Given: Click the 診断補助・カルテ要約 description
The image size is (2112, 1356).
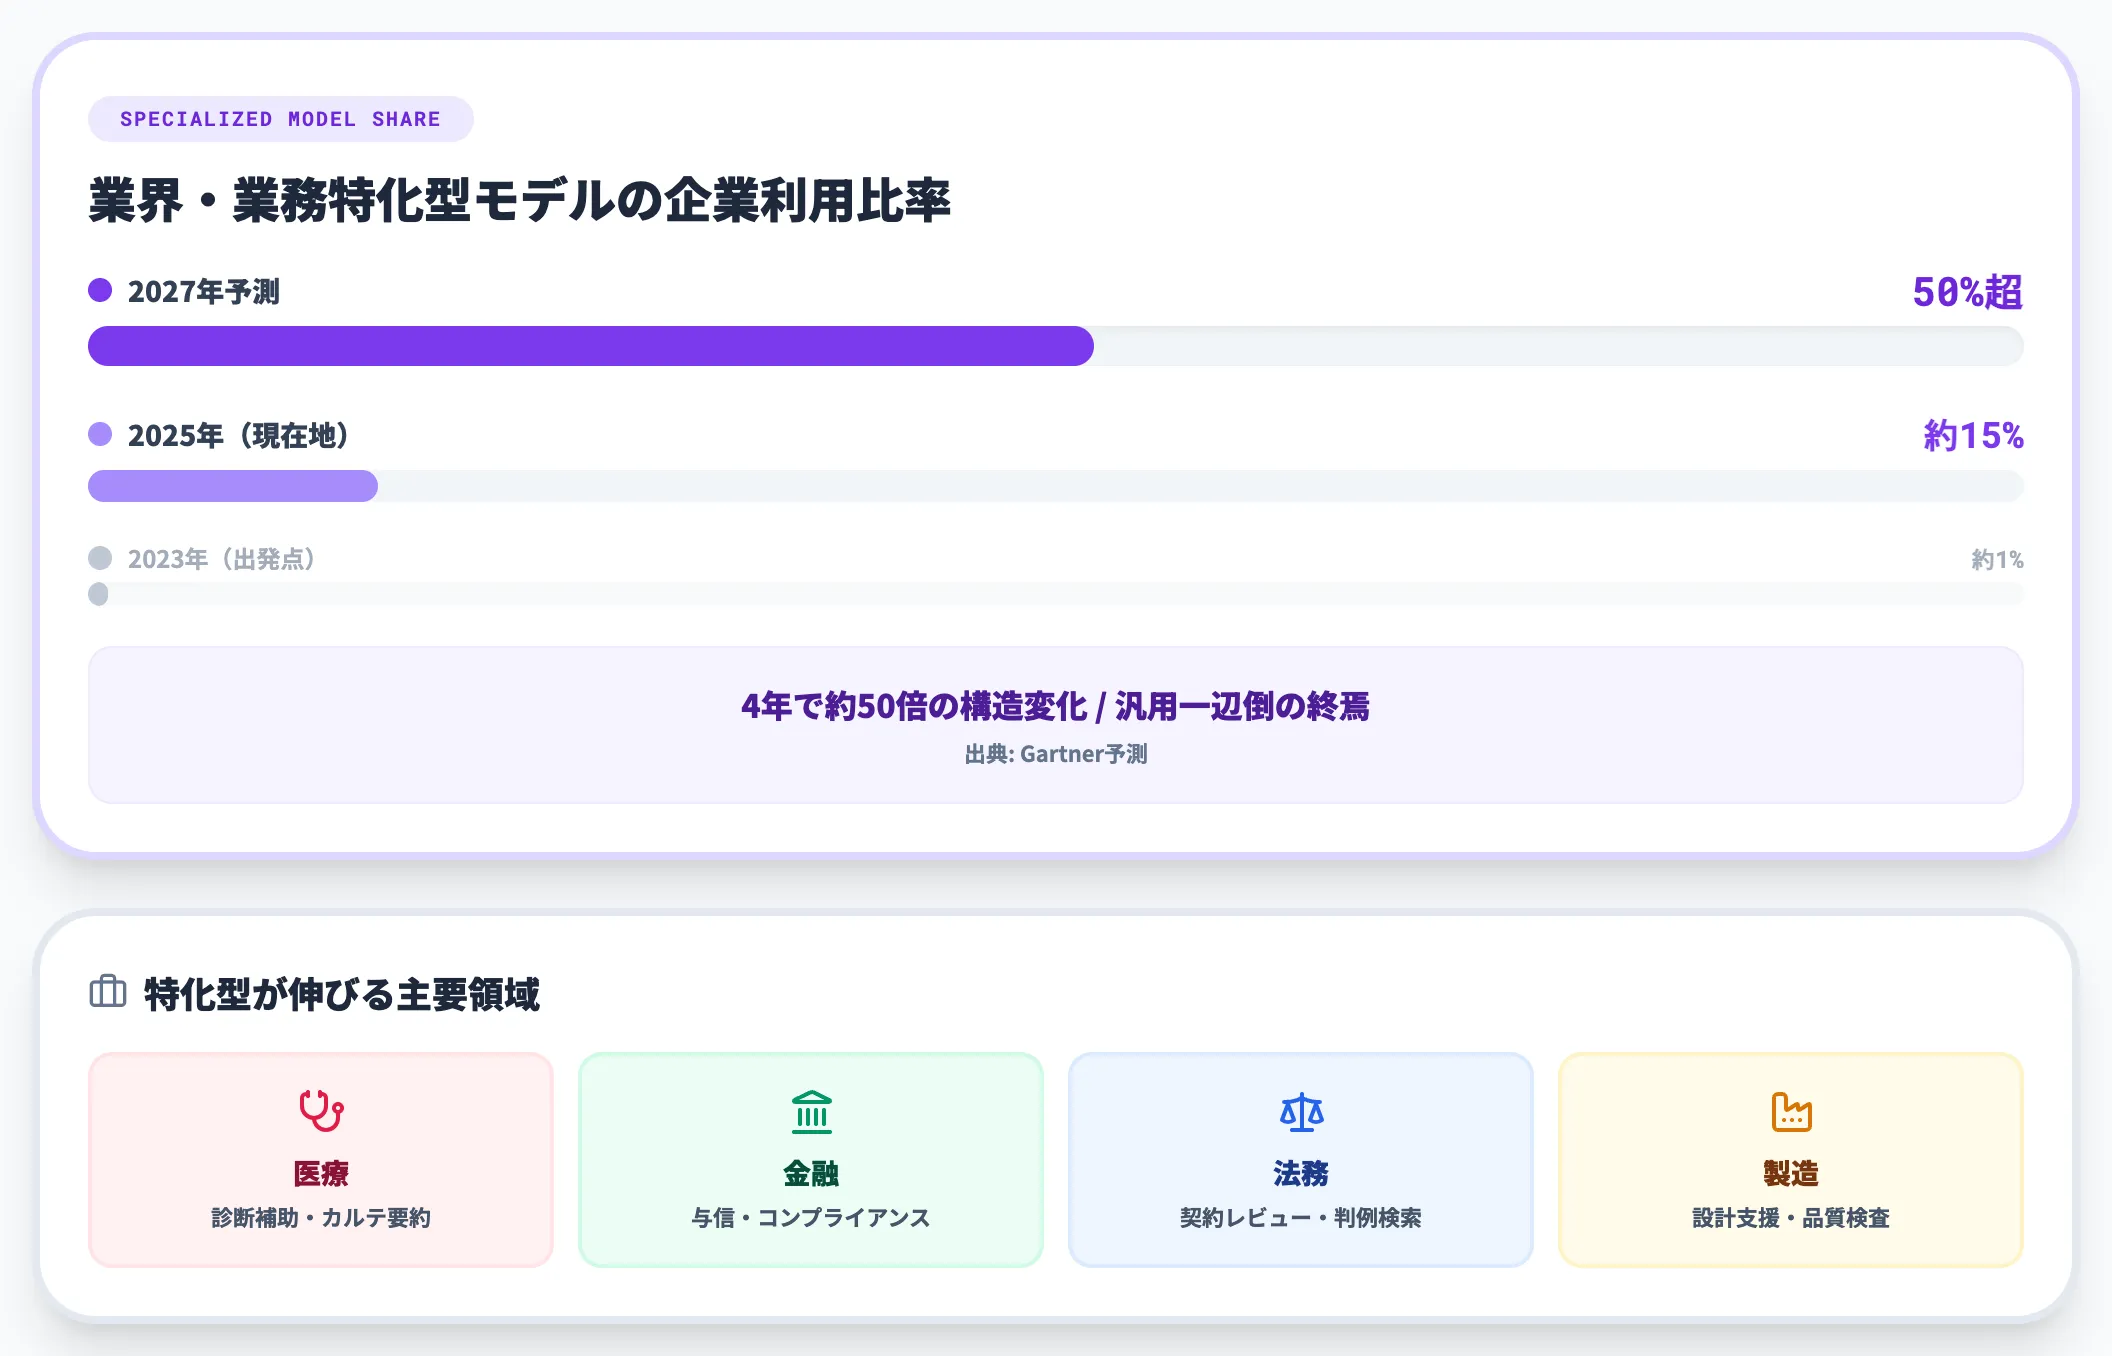Looking at the screenshot, I should click(321, 1218).
